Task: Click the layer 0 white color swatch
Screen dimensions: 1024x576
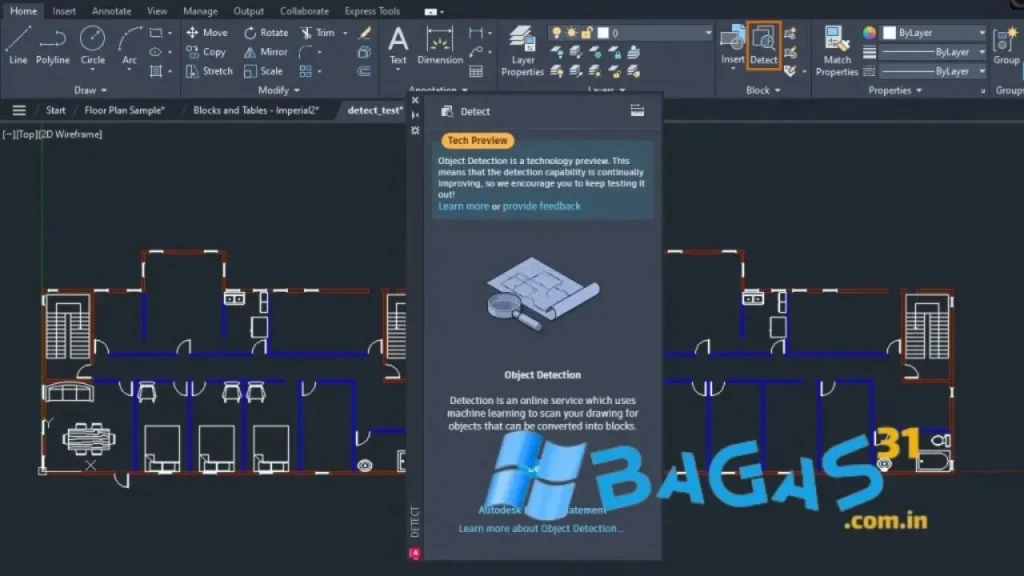Action: coord(603,33)
